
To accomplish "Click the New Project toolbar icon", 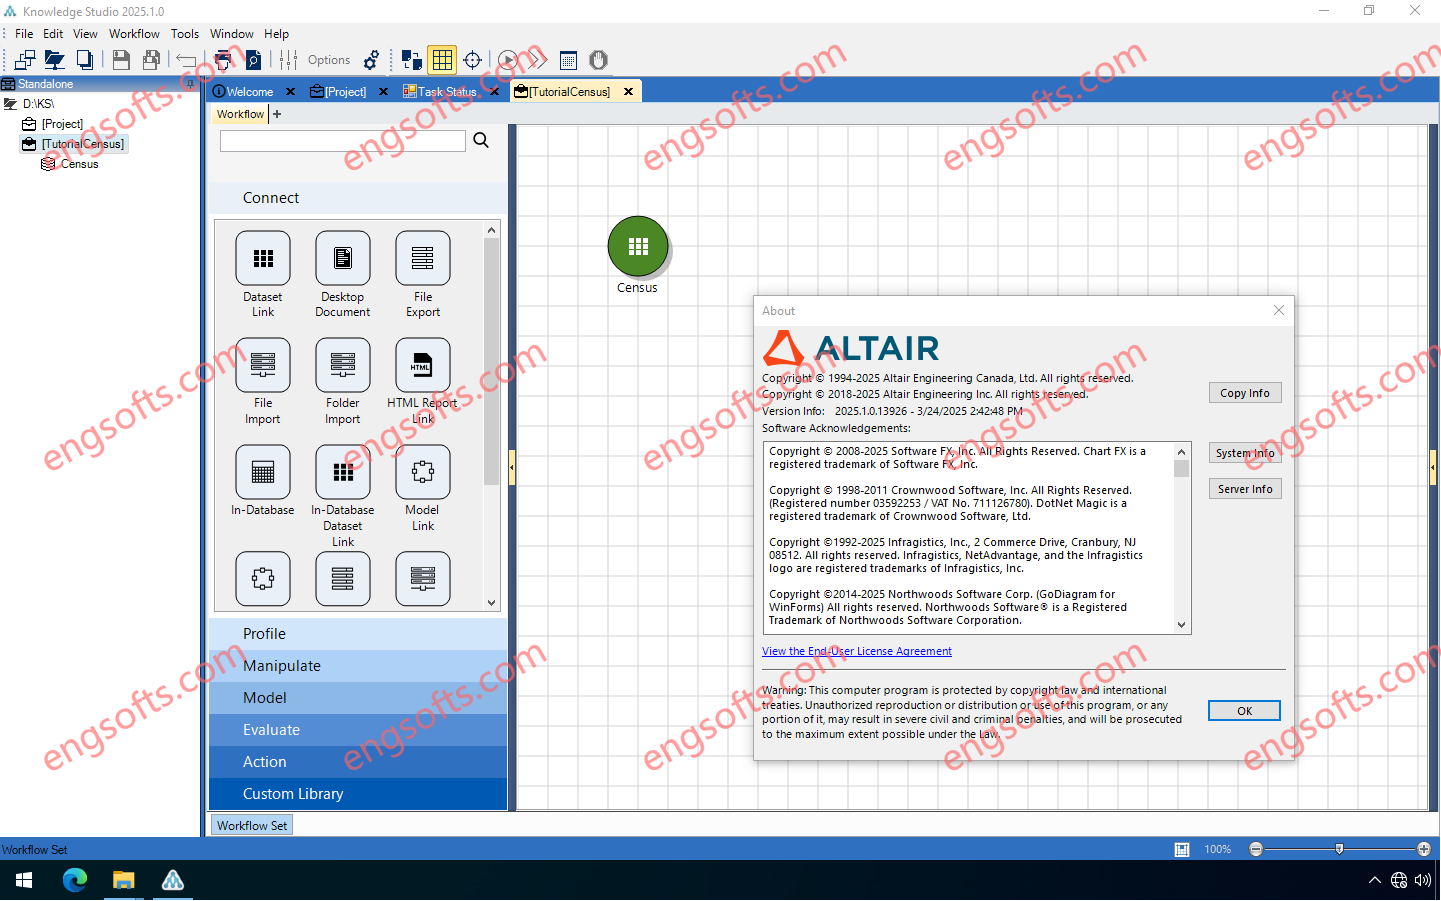I will point(25,60).
